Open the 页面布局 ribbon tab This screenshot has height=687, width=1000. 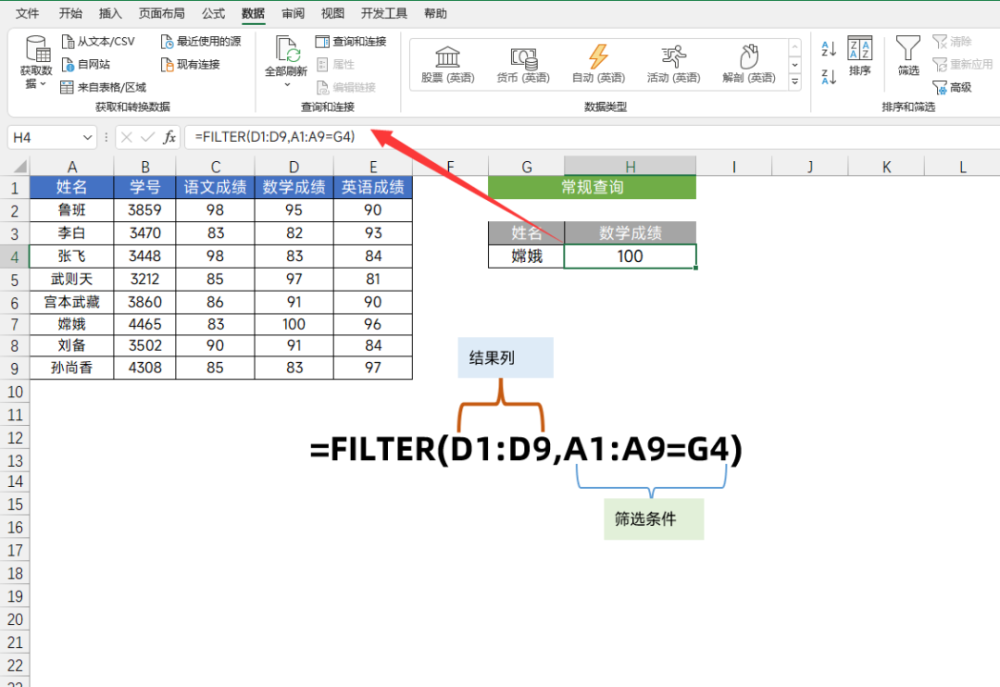(161, 13)
